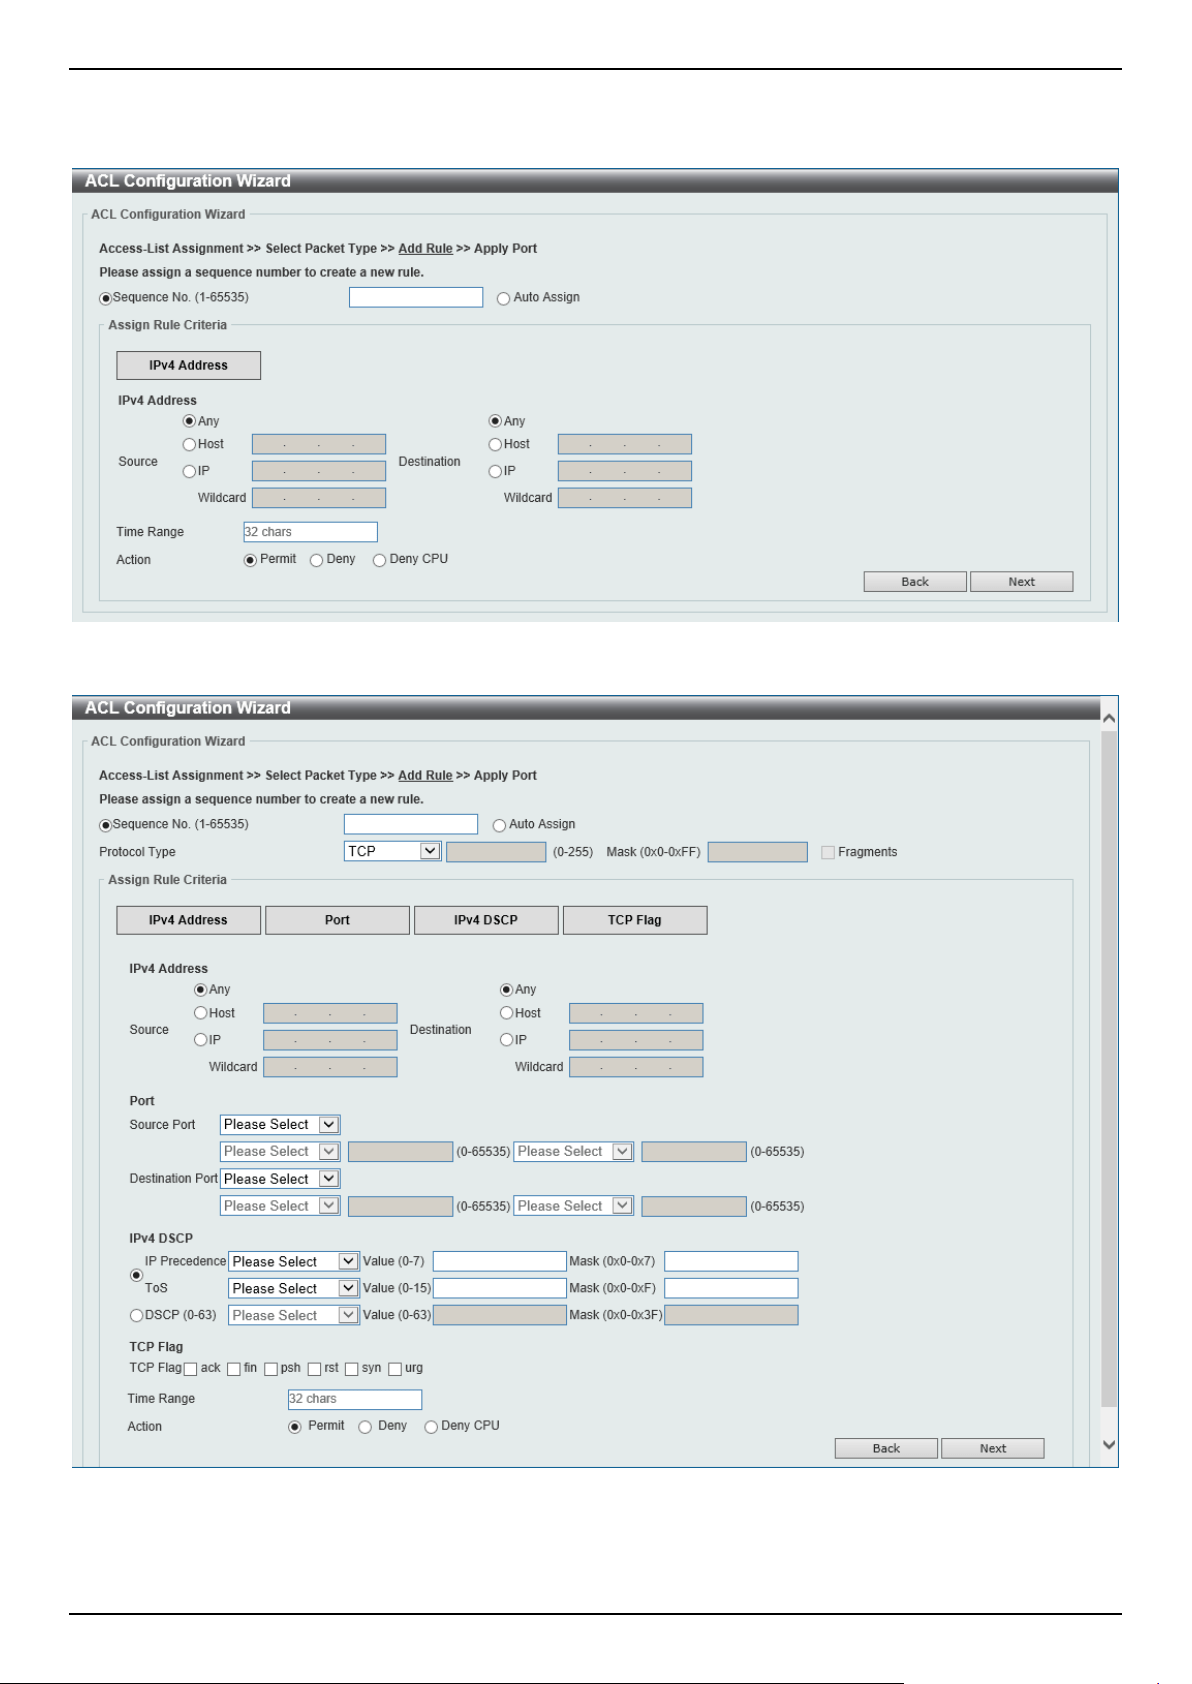The image size is (1192, 1684).
Task: Select Deny CPU action in upper wizard
Action: 379,560
